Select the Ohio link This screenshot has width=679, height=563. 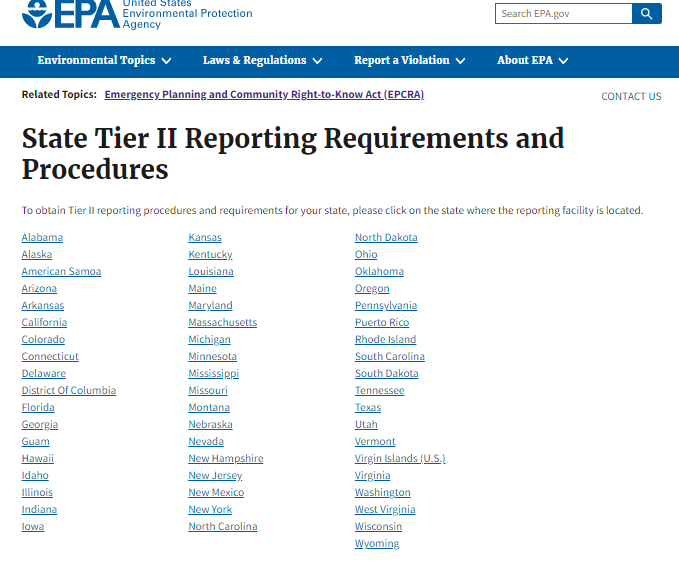point(366,254)
